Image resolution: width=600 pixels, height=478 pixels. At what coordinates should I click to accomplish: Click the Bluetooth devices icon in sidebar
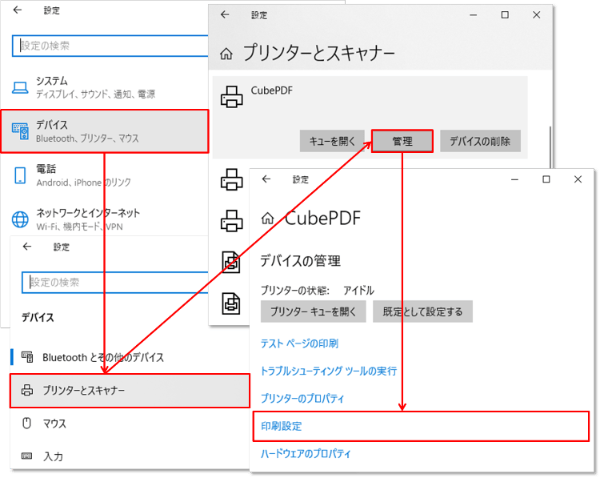pyautogui.click(x=27, y=357)
